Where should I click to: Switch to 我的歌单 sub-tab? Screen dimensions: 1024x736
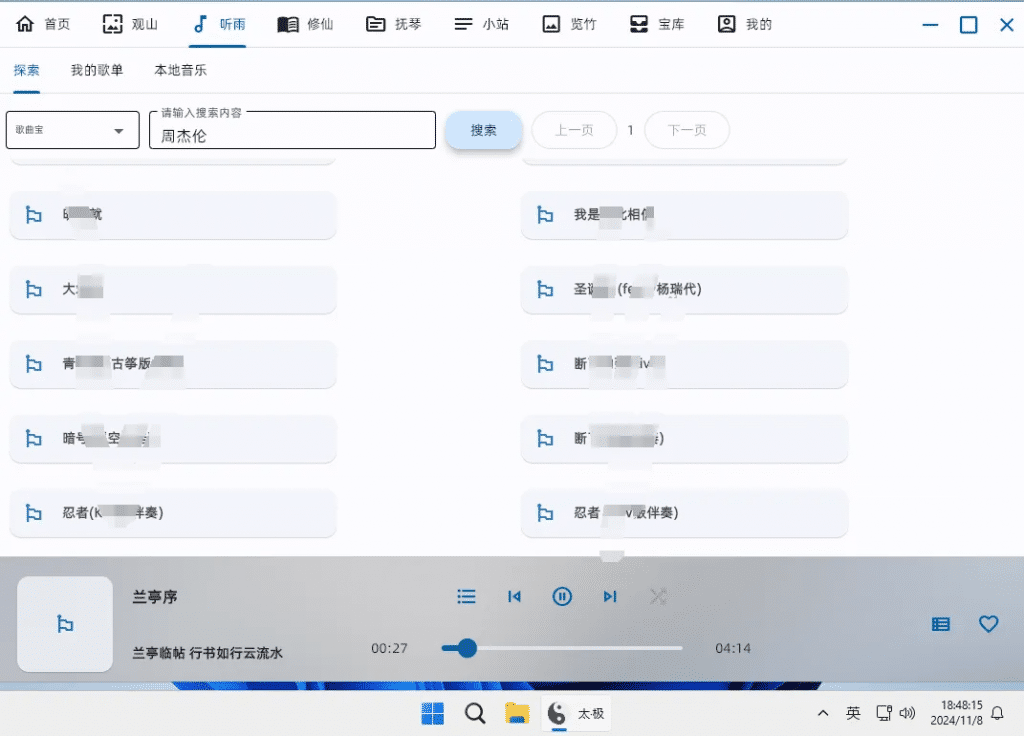coord(97,70)
